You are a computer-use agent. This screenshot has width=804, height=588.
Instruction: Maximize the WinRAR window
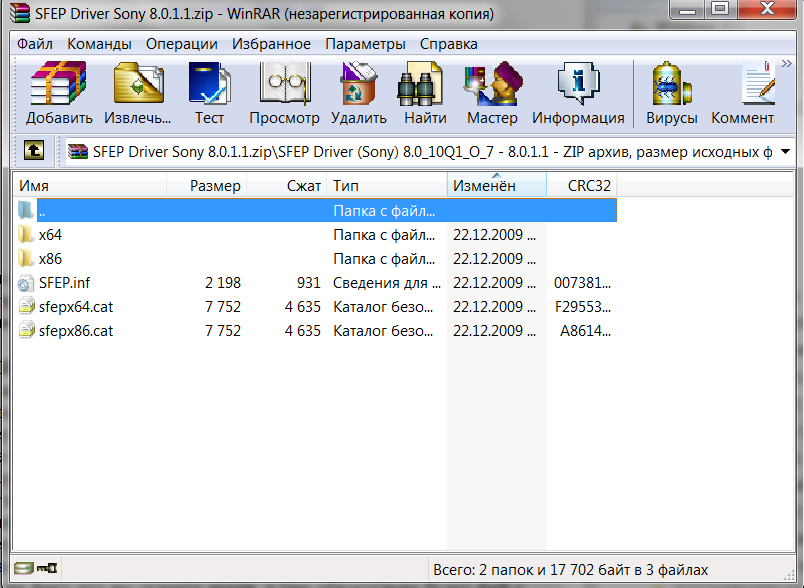(720, 9)
